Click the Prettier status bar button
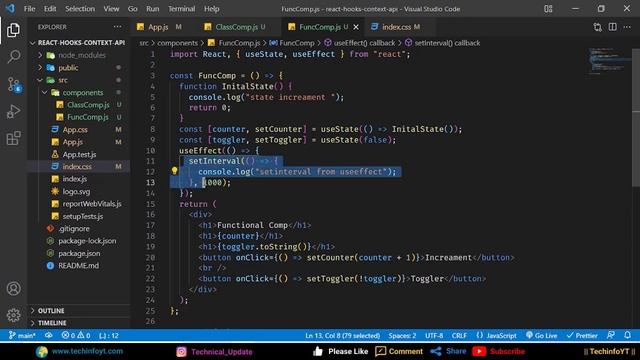Image resolution: width=640 pixels, height=360 pixels. [582, 336]
